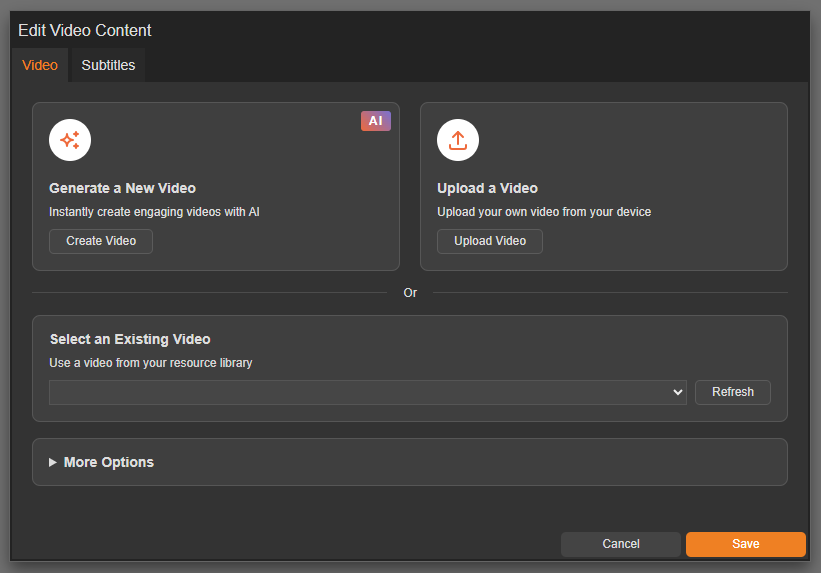Image resolution: width=821 pixels, height=573 pixels.
Task: Save the video content changes
Action: click(x=746, y=544)
